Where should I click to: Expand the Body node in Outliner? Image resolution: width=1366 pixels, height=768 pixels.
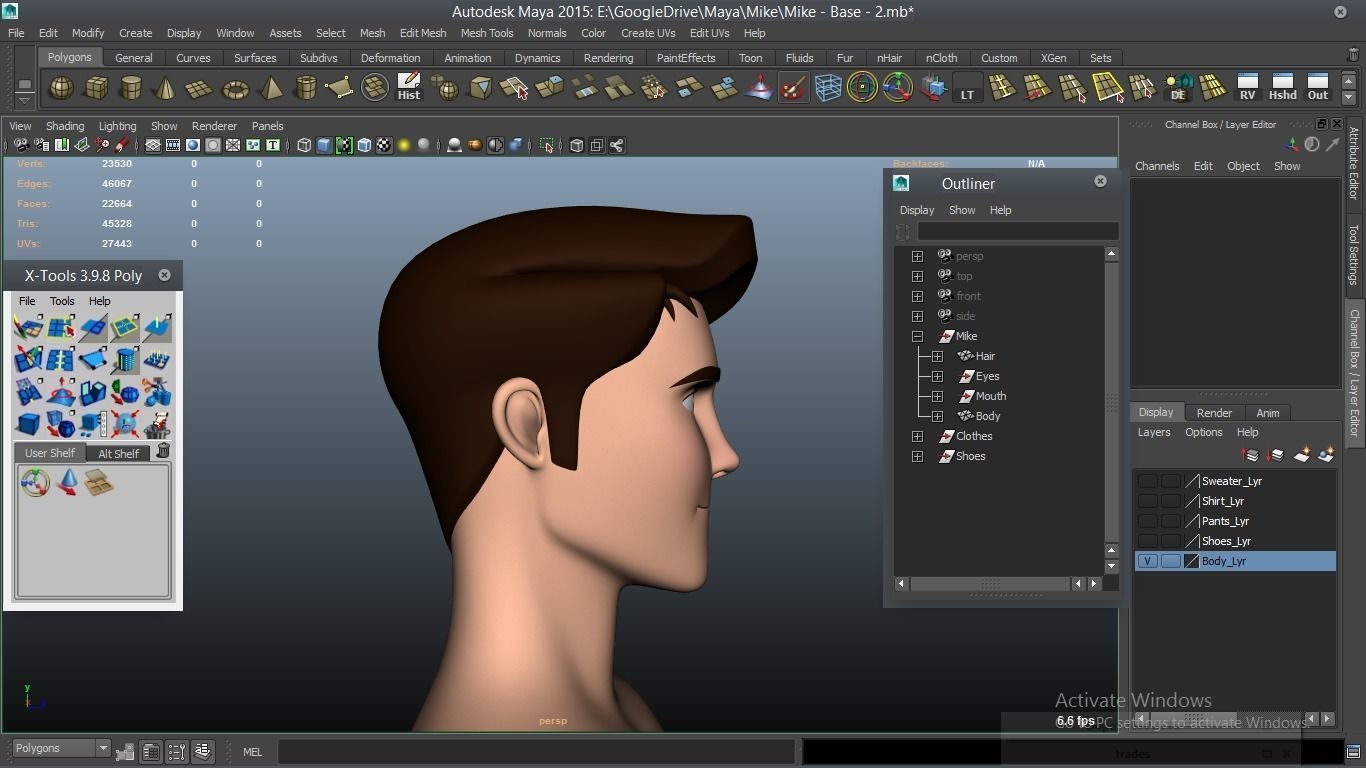tap(937, 416)
